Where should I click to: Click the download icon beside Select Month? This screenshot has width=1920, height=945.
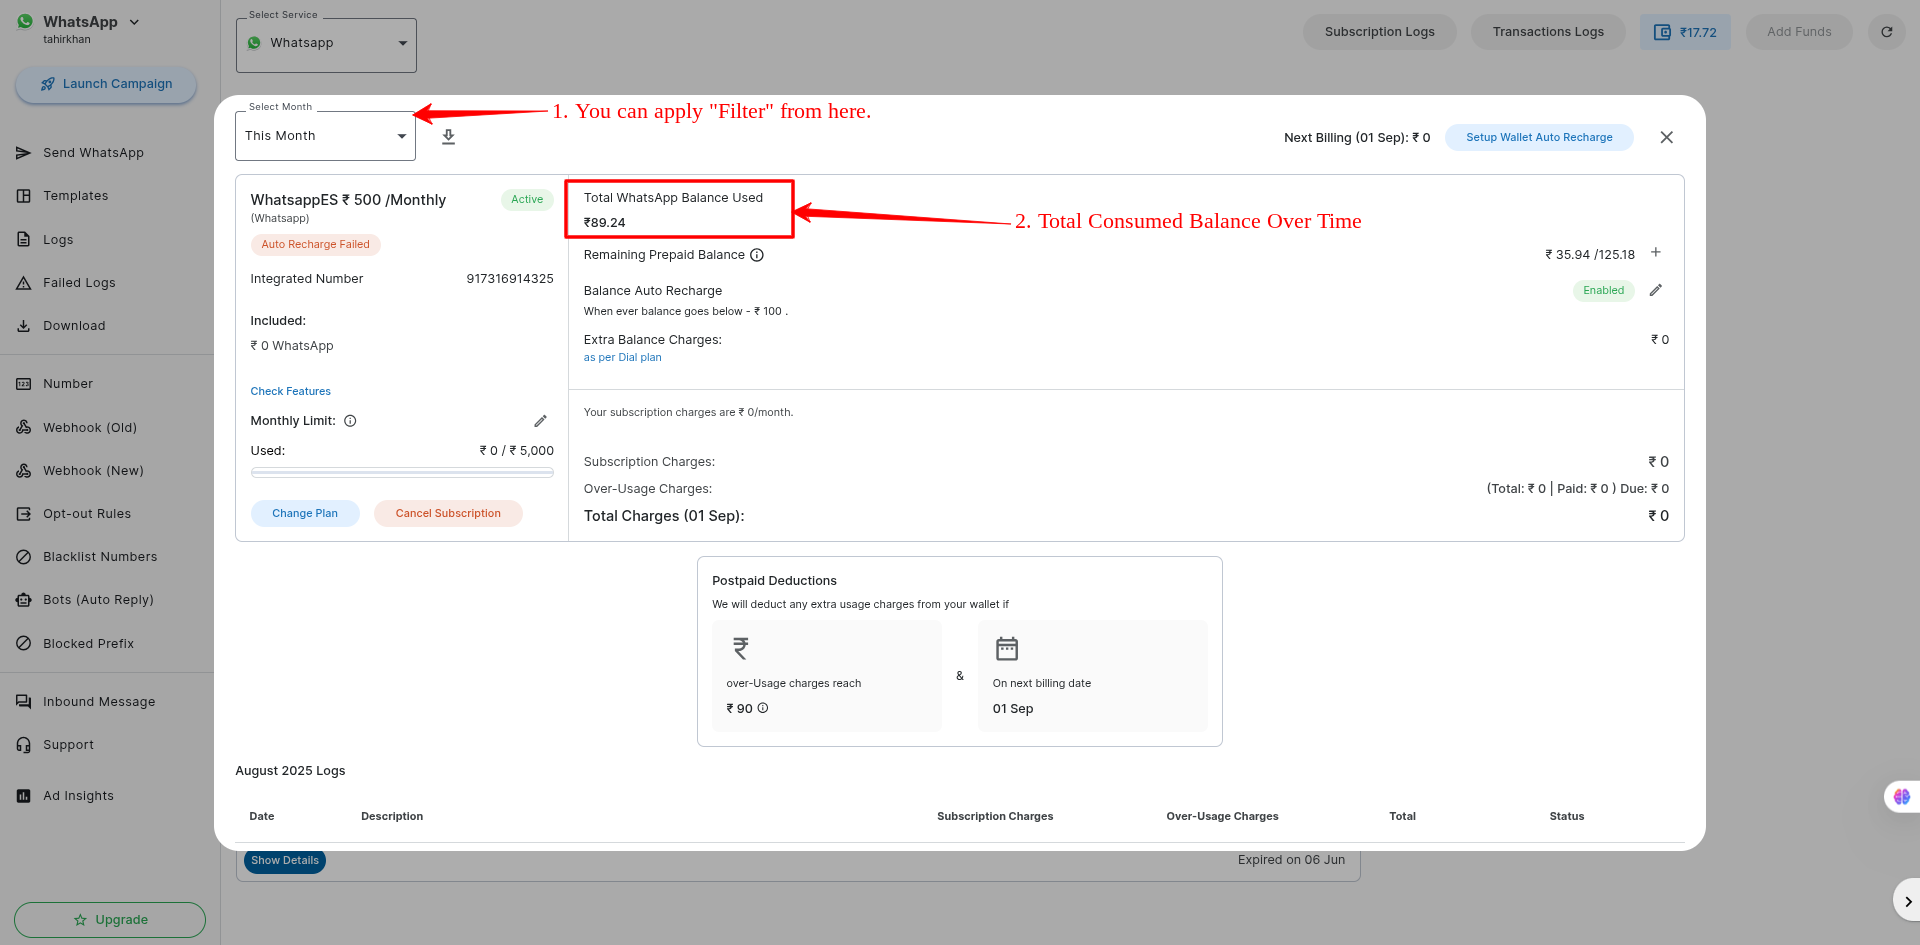pyautogui.click(x=448, y=137)
